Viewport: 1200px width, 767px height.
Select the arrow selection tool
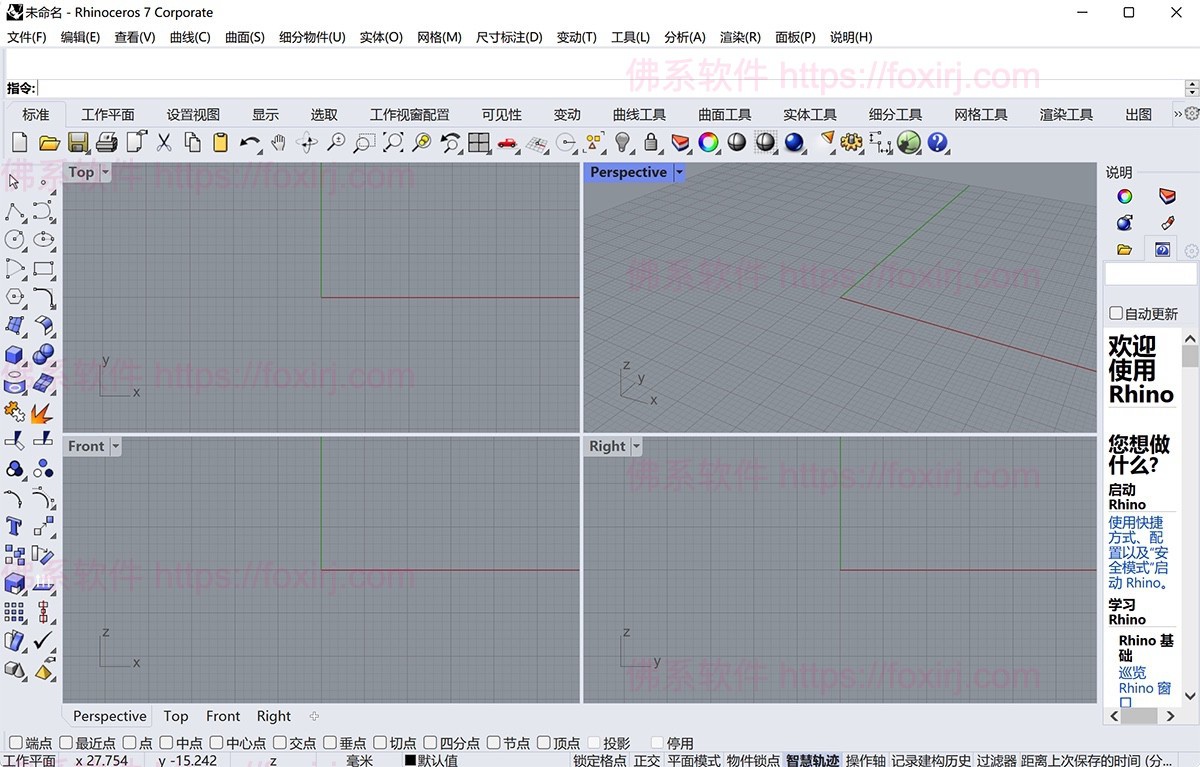tap(13, 182)
